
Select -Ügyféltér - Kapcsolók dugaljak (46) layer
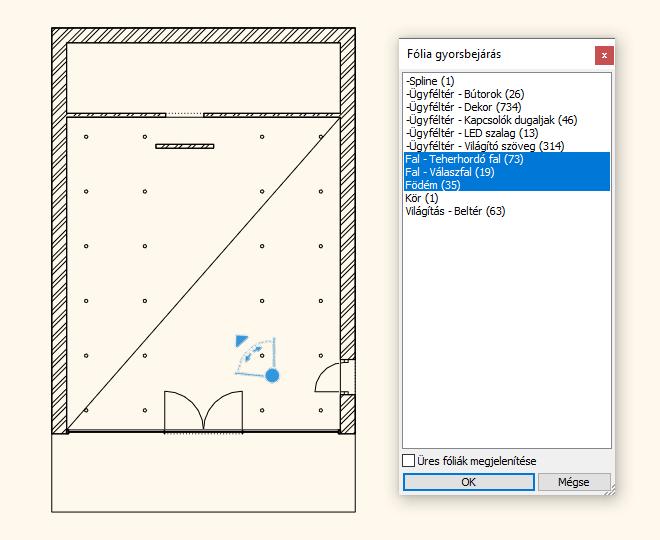507,120
